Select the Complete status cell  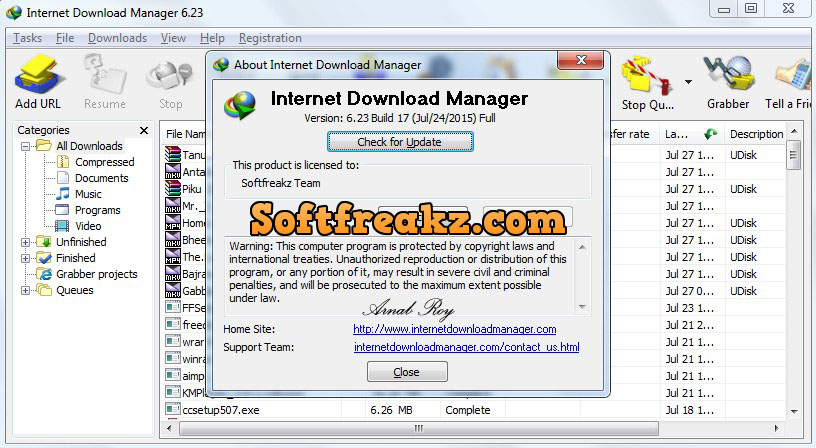coord(468,410)
